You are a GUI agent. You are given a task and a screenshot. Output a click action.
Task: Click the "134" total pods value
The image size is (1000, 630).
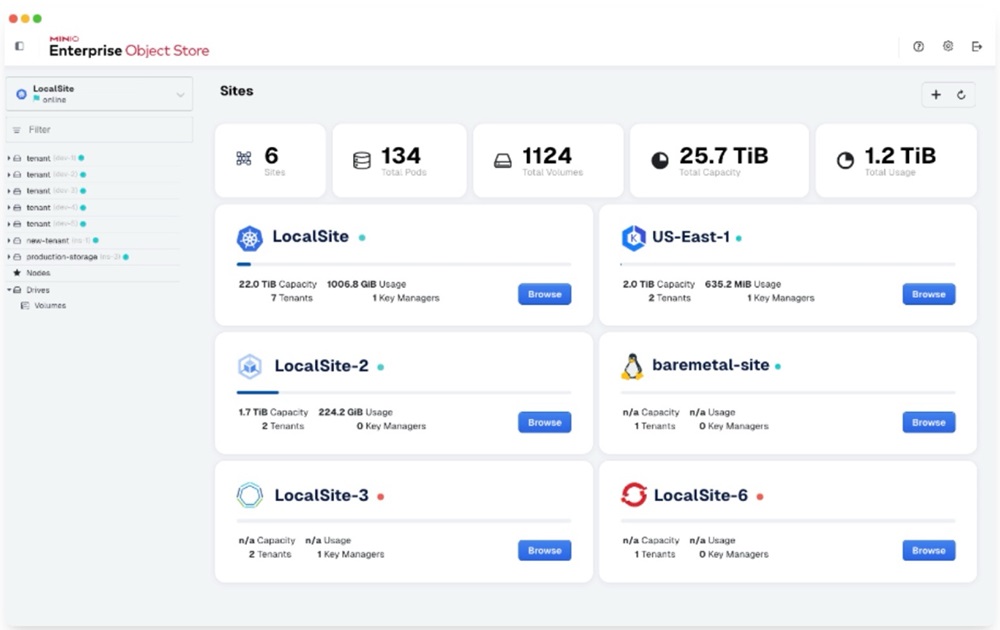tap(401, 156)
